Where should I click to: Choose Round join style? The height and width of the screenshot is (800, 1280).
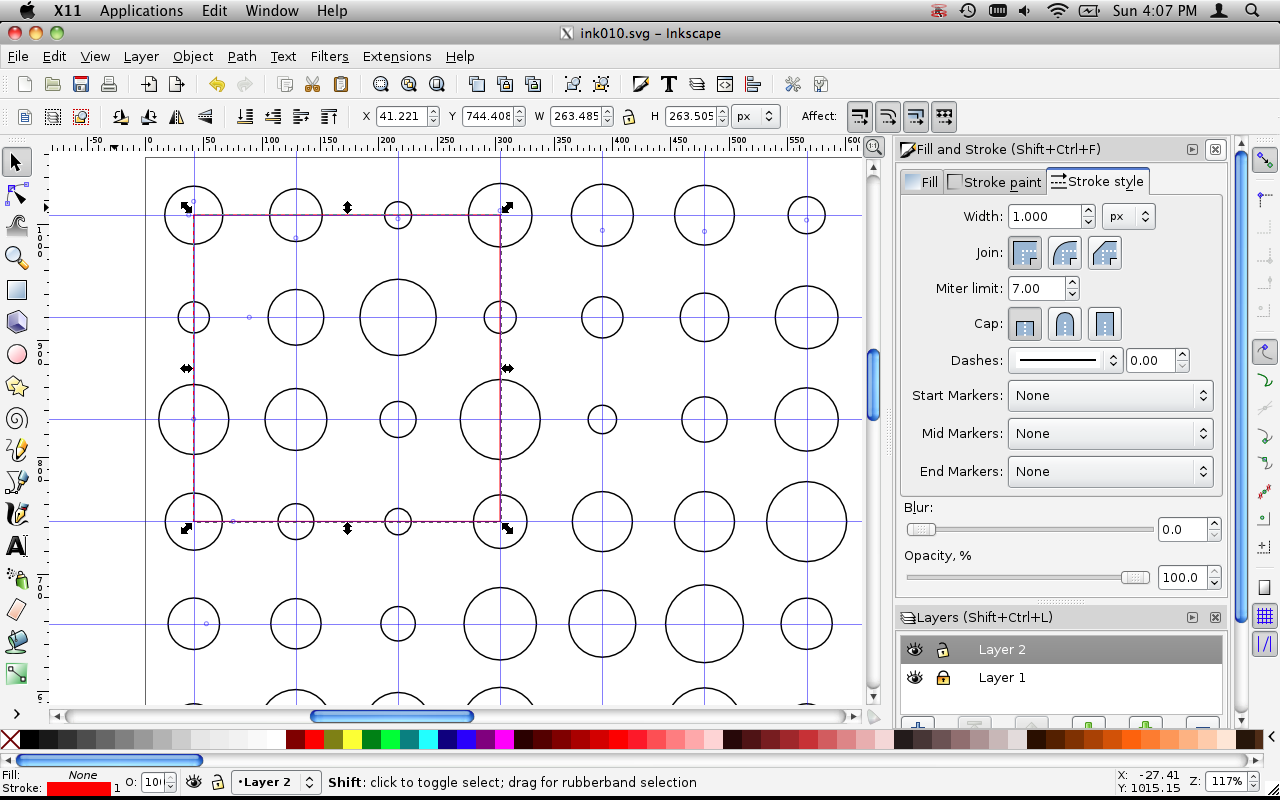(x=1065, y=253)
